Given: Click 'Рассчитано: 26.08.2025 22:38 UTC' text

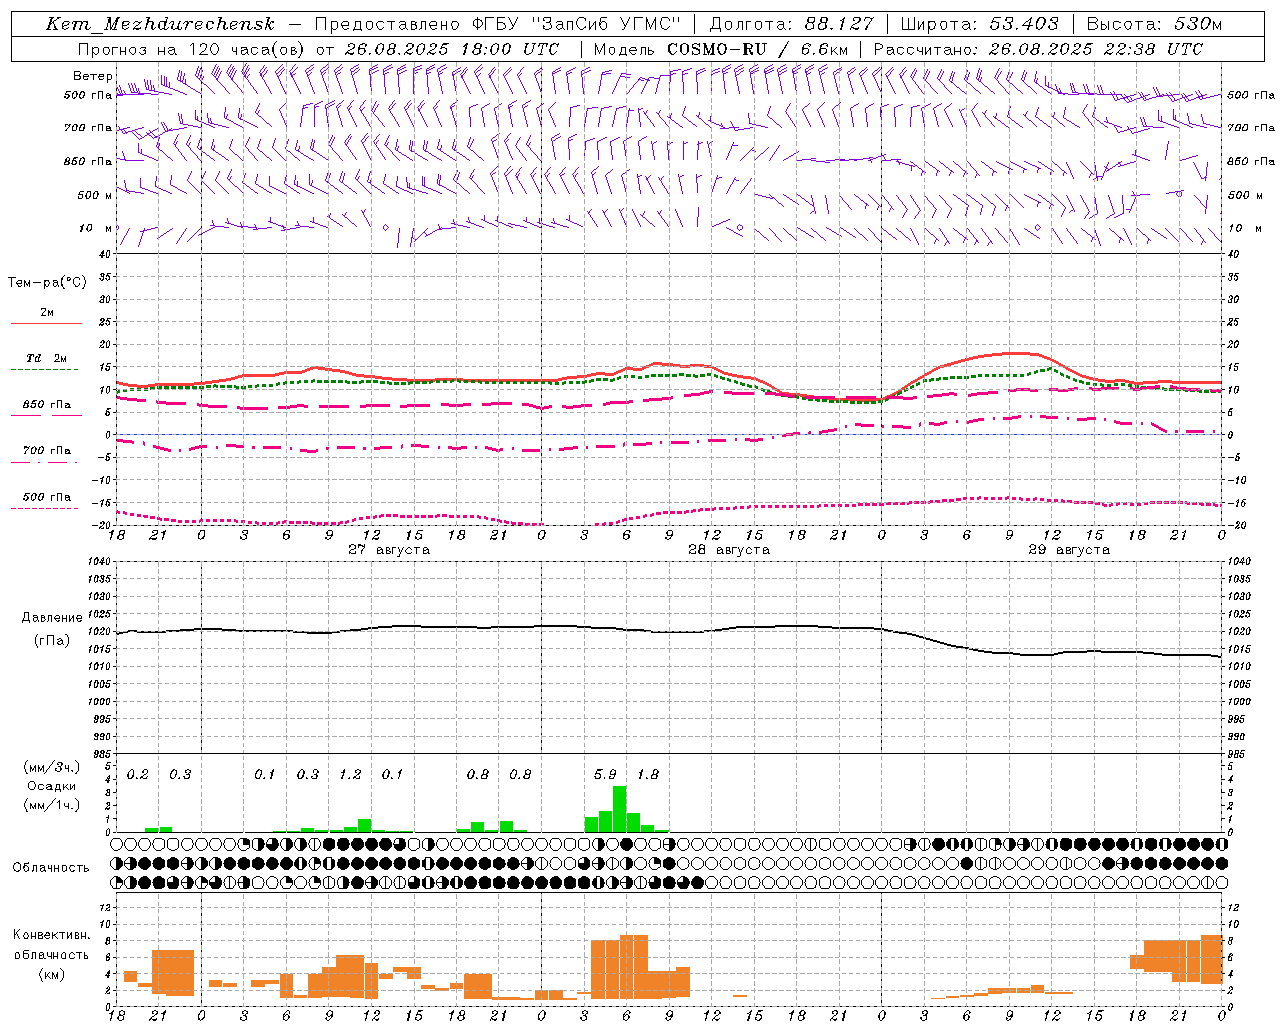Looking at the screenshot, I should (x=1038, y=49).
